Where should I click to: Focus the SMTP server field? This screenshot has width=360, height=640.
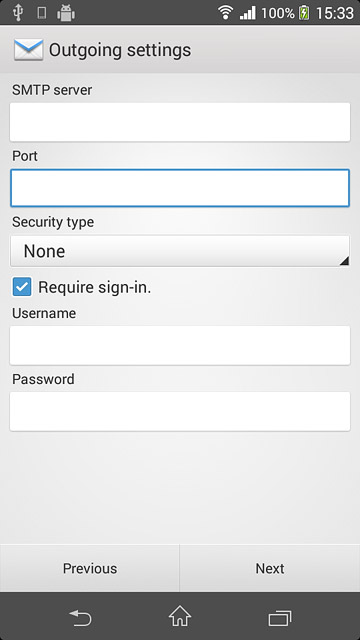pyautogui.click(x=180, y=122)
